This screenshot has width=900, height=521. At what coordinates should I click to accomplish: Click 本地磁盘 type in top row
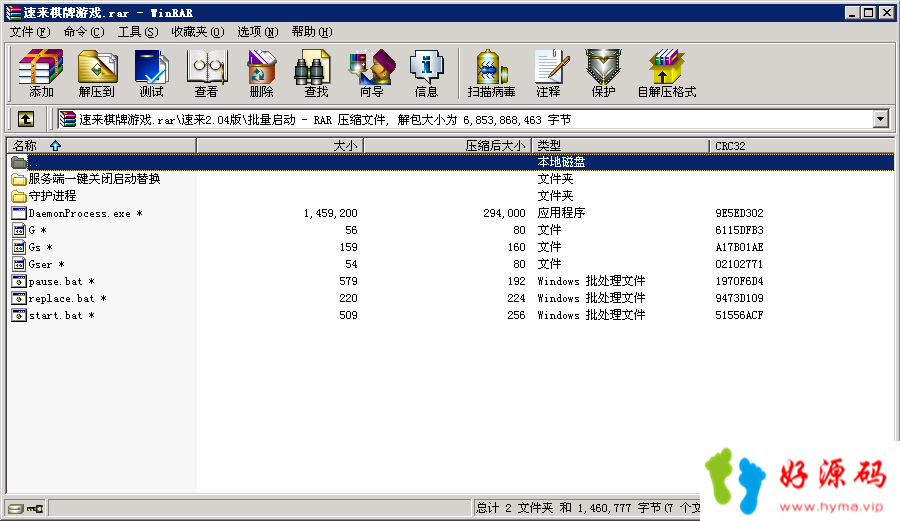click(x=561, y=162)
